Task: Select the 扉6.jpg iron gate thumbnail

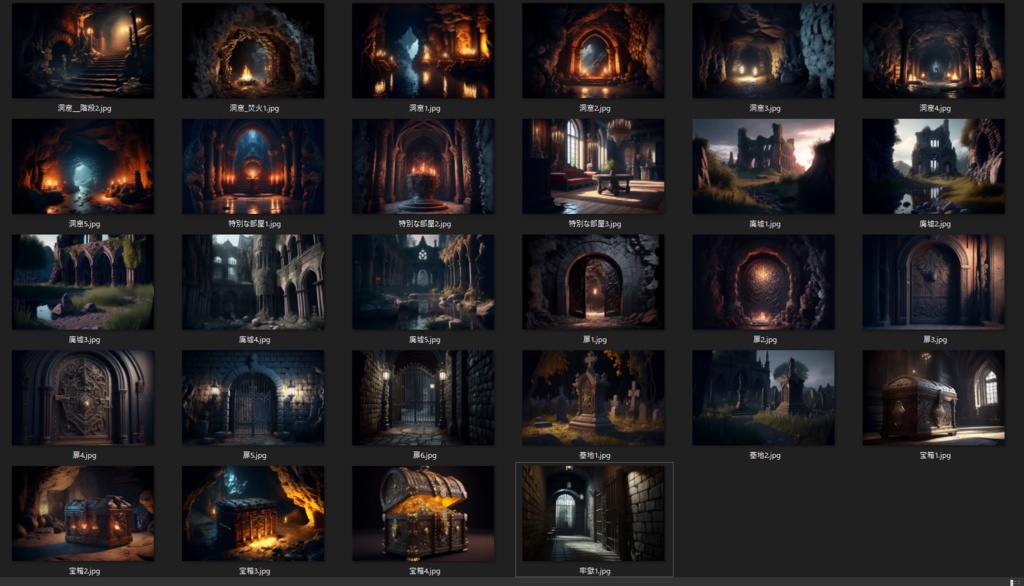Action: point(423,397)
